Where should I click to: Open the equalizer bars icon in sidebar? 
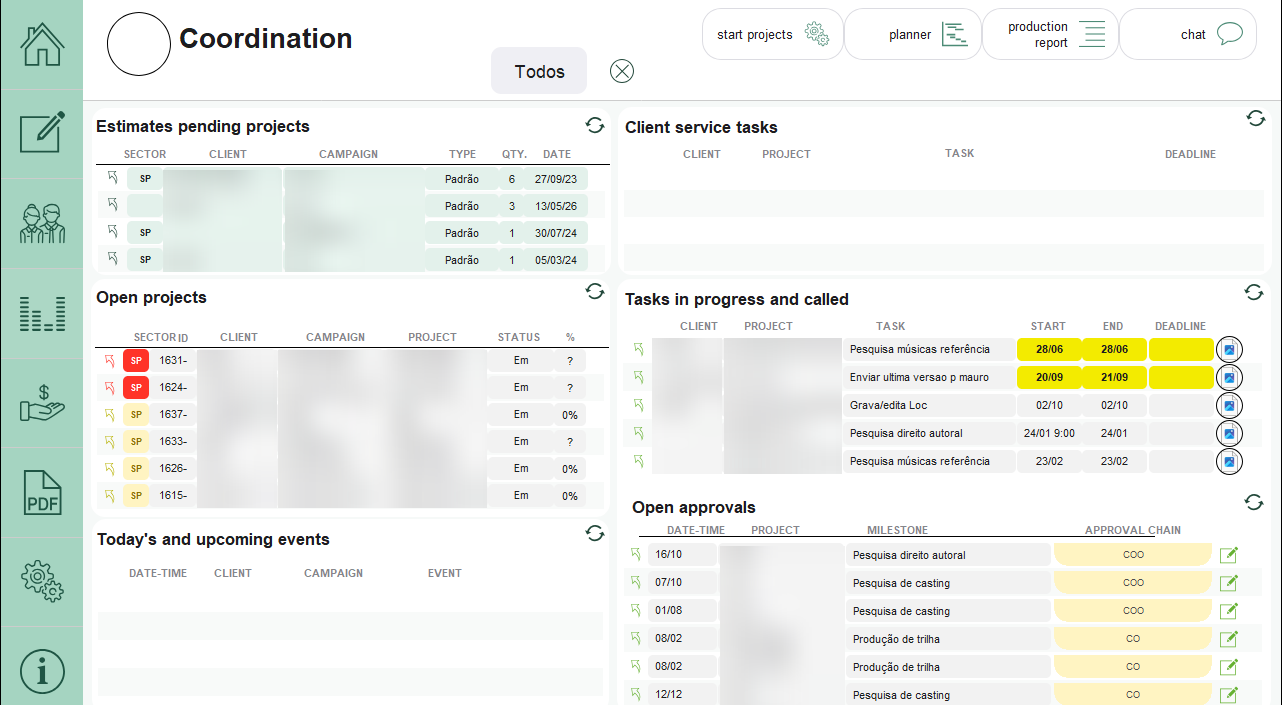click(x=42, y=314)
